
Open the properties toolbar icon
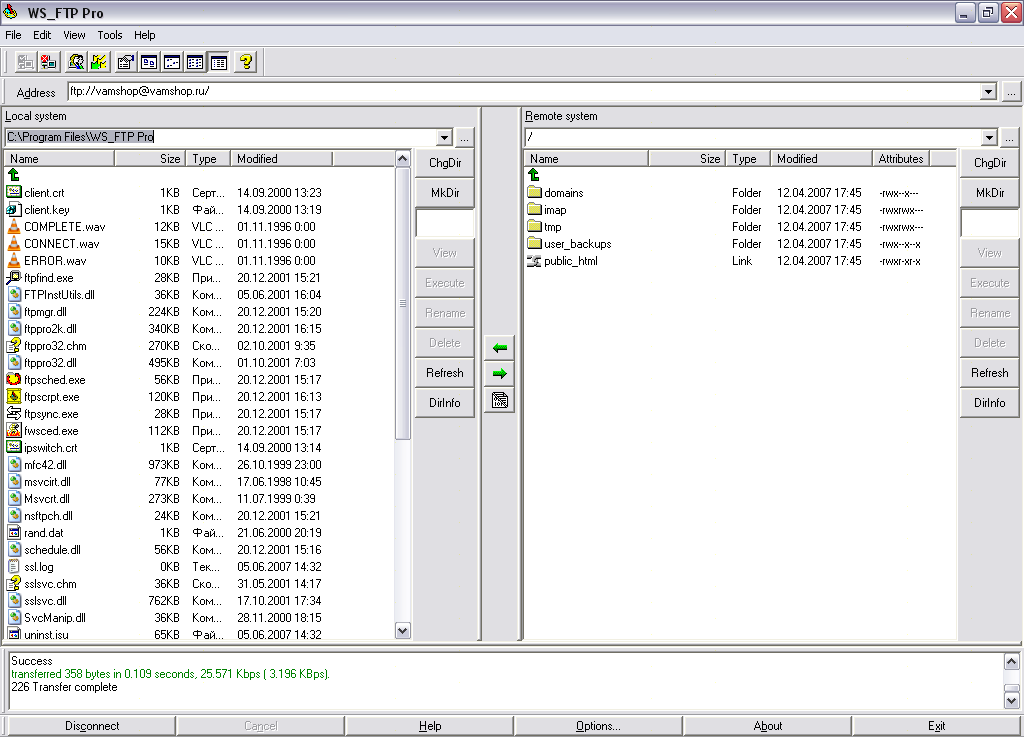[x=125, y=62]
